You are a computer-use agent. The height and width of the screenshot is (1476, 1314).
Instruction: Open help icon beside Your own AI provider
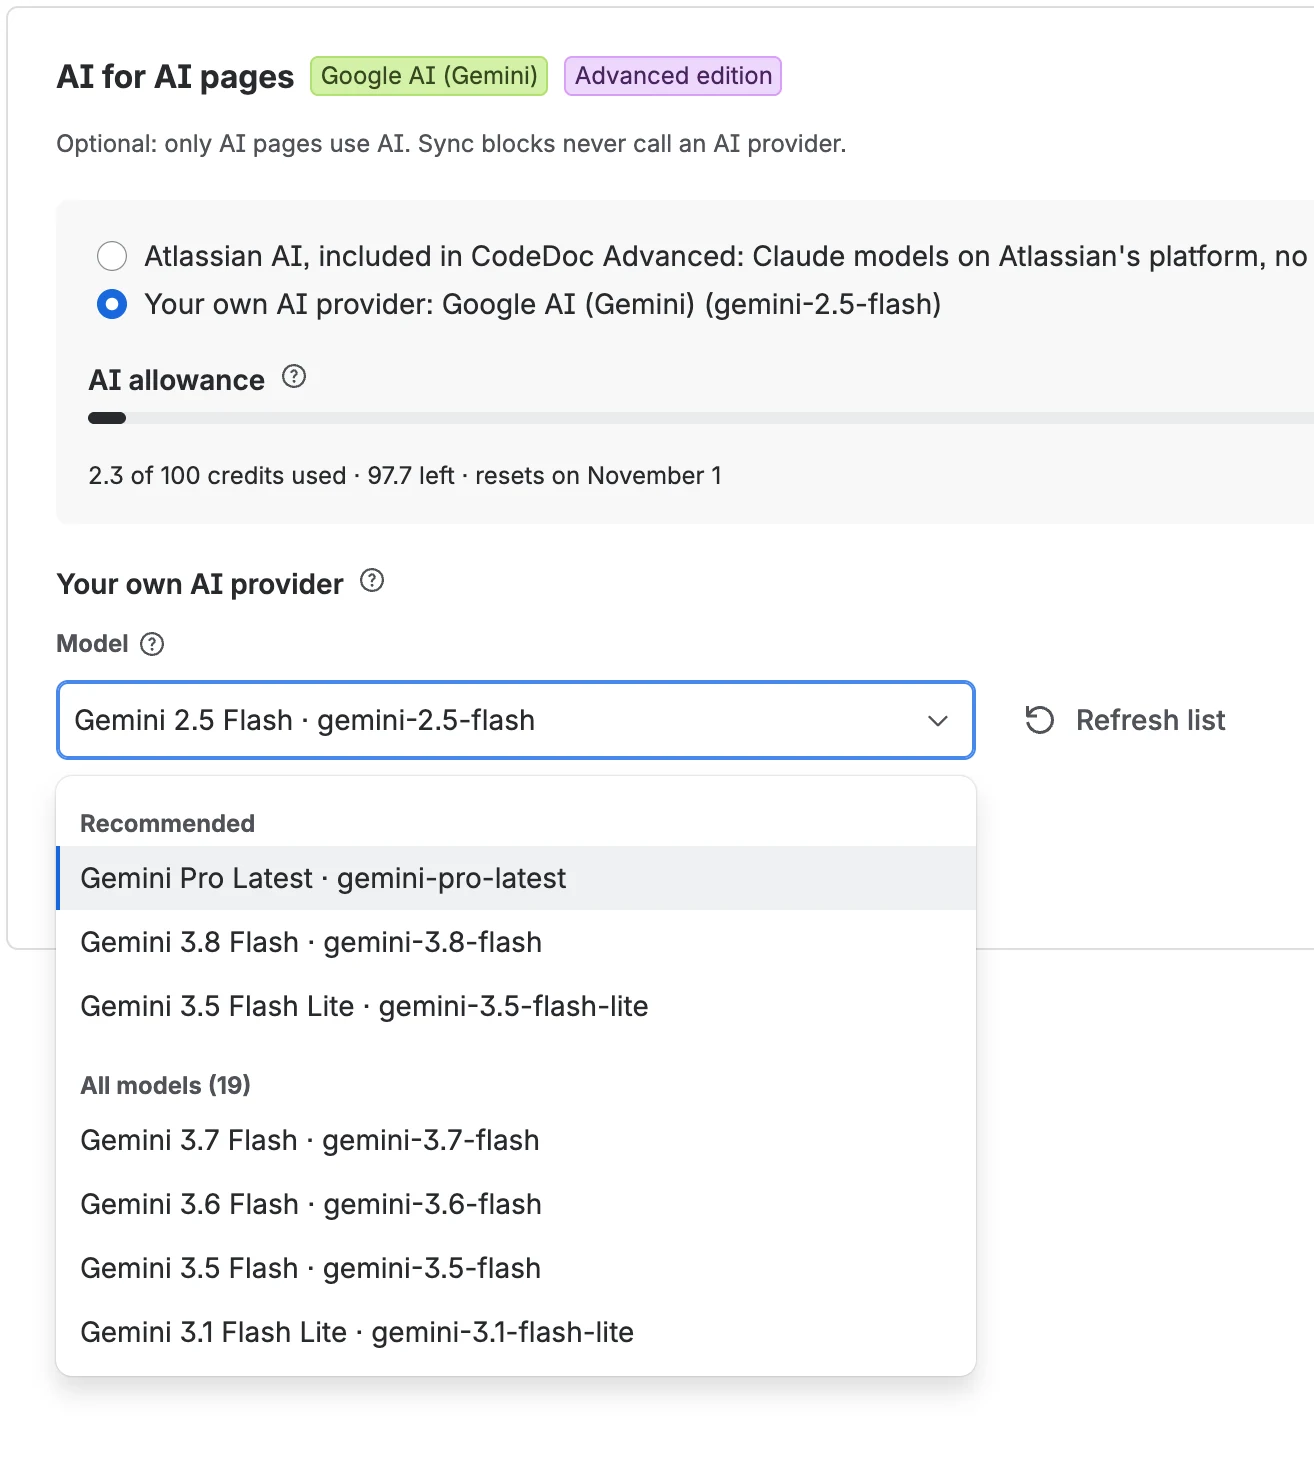[x=372, y=581]
